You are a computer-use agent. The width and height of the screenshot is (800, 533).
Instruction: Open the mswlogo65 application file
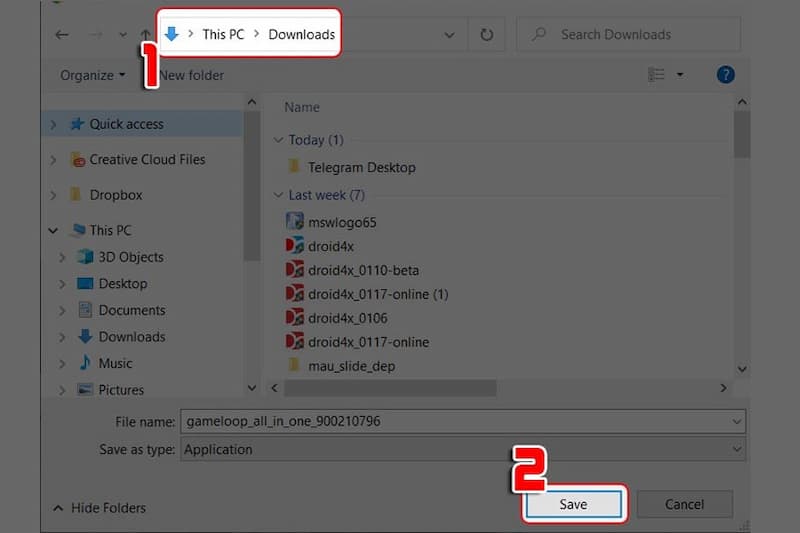(x=342, y=222)
